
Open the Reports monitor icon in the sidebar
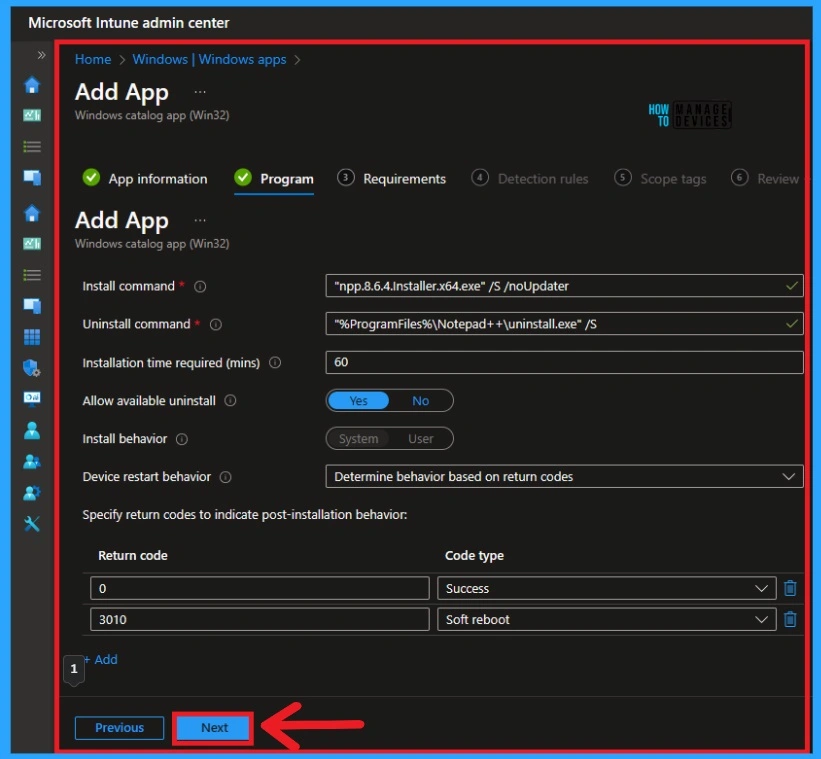32,398
